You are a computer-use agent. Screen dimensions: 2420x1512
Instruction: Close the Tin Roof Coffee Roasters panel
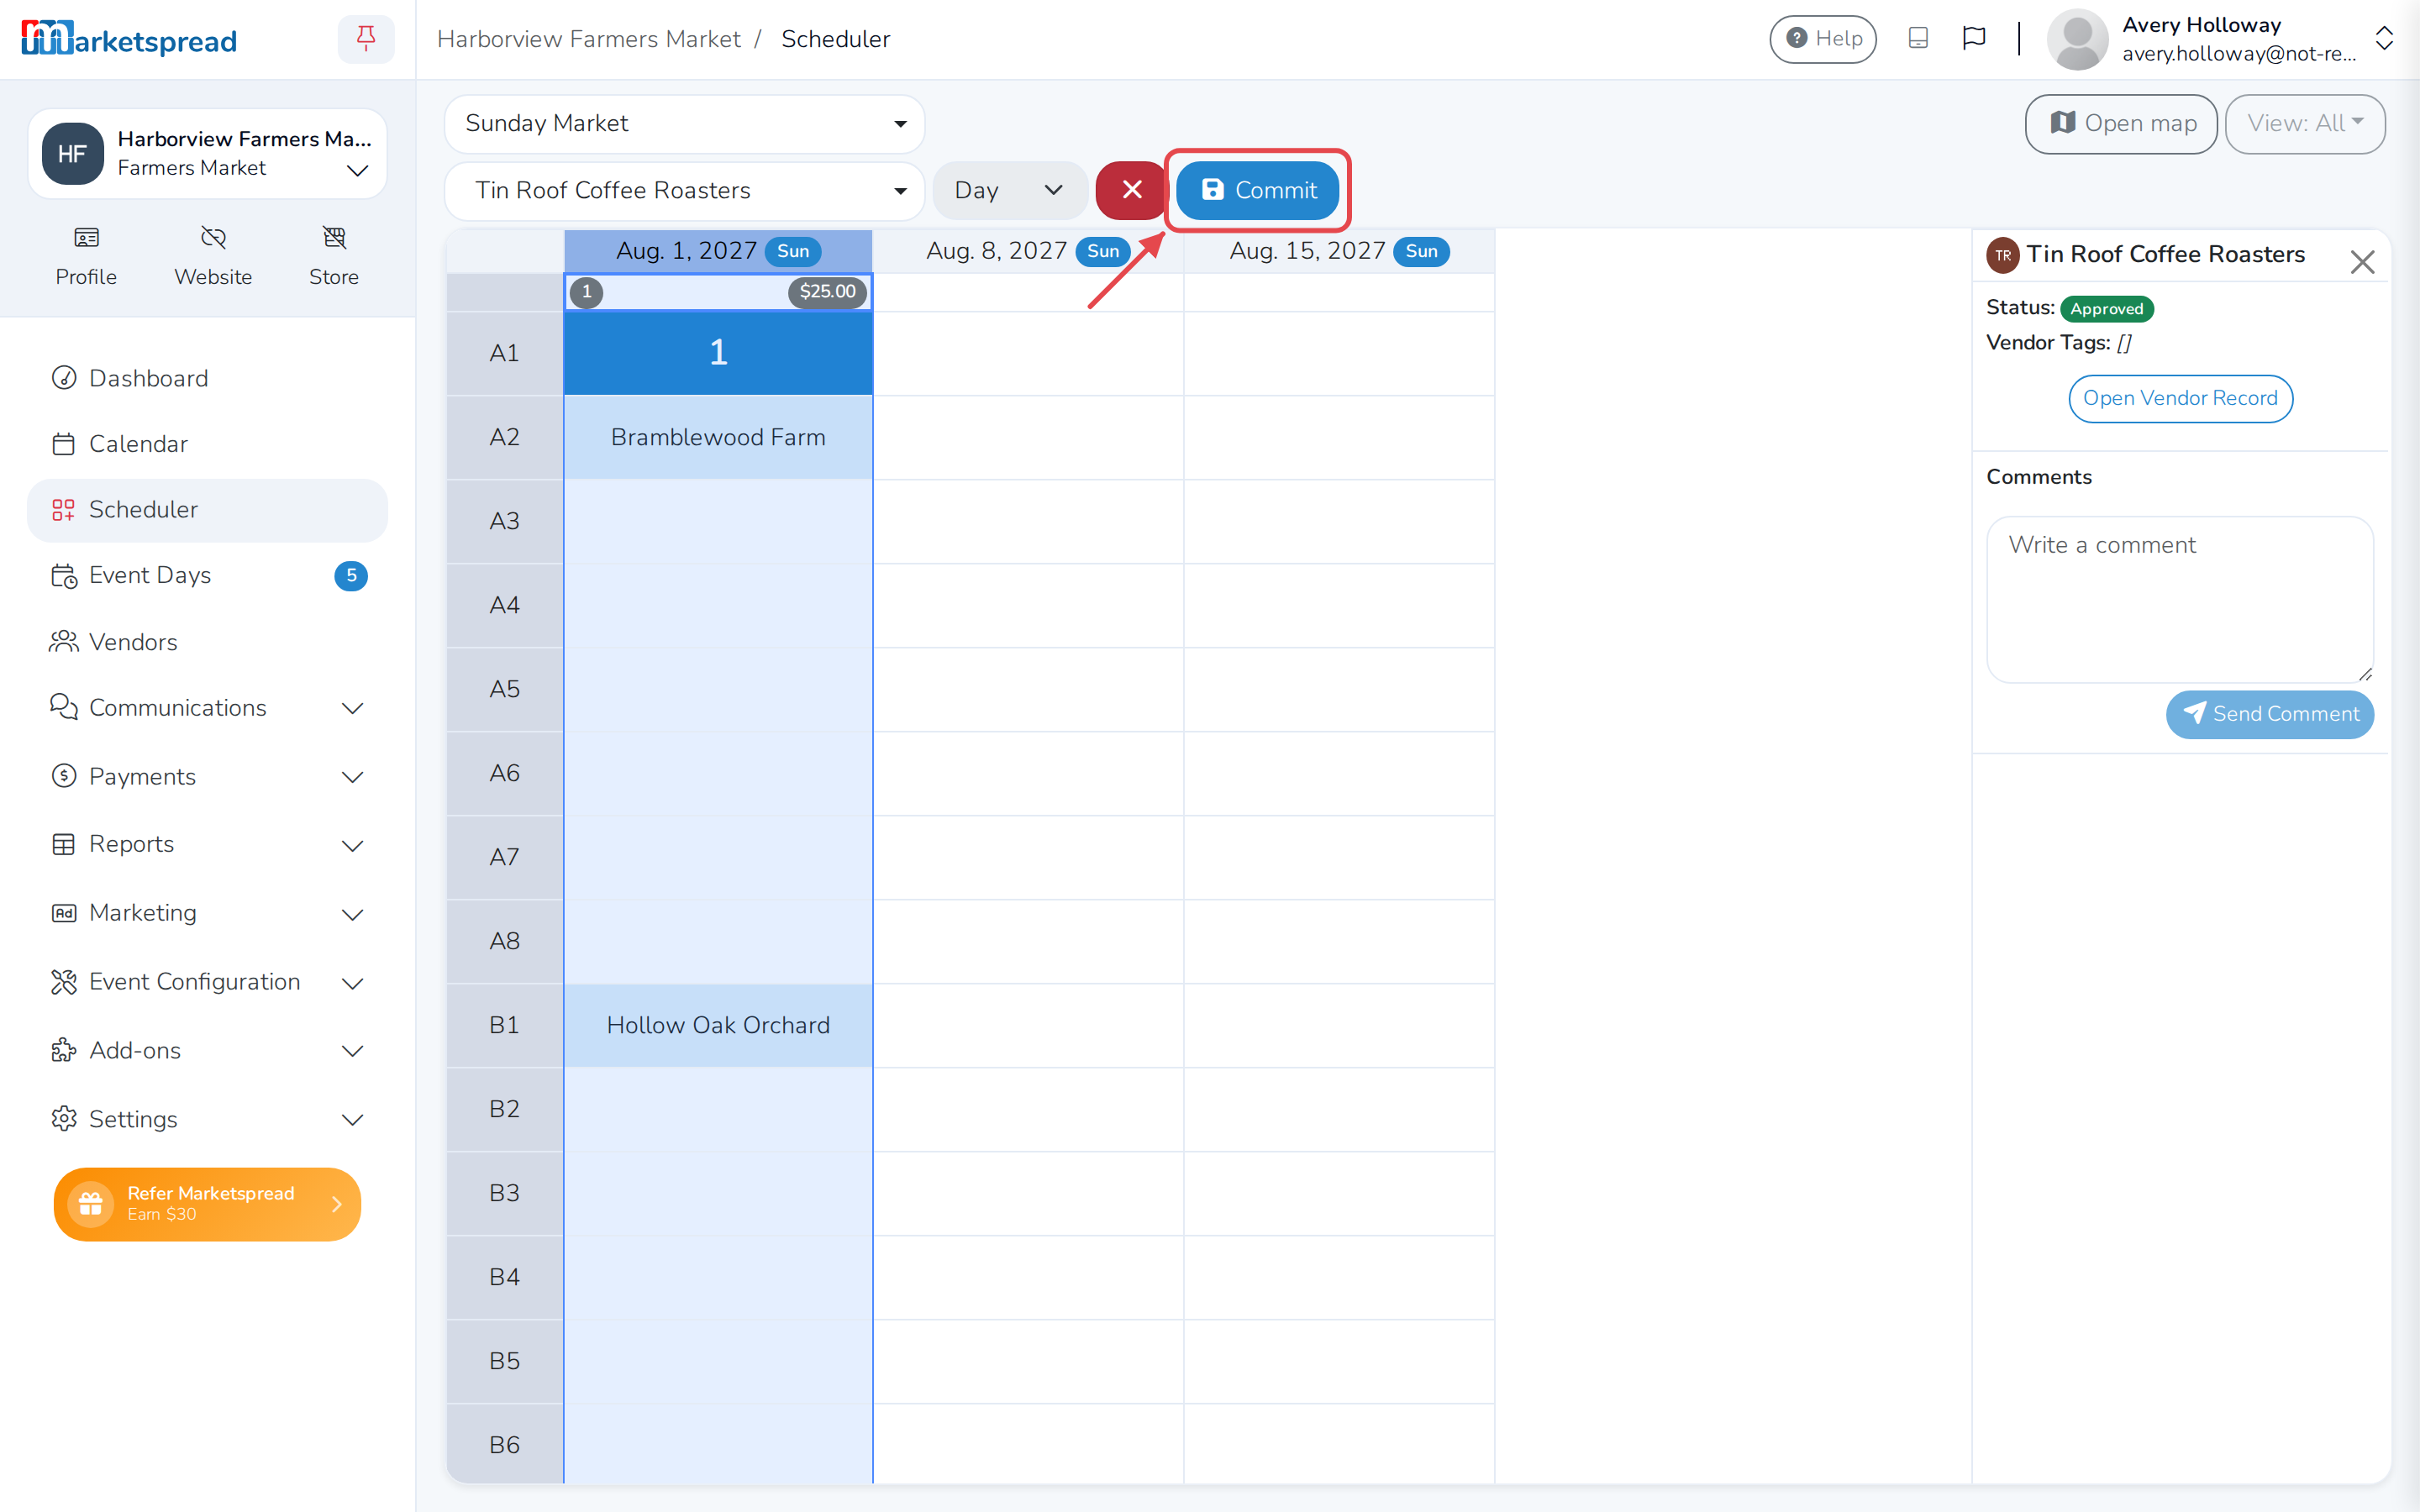click(x=2362, y=262)
